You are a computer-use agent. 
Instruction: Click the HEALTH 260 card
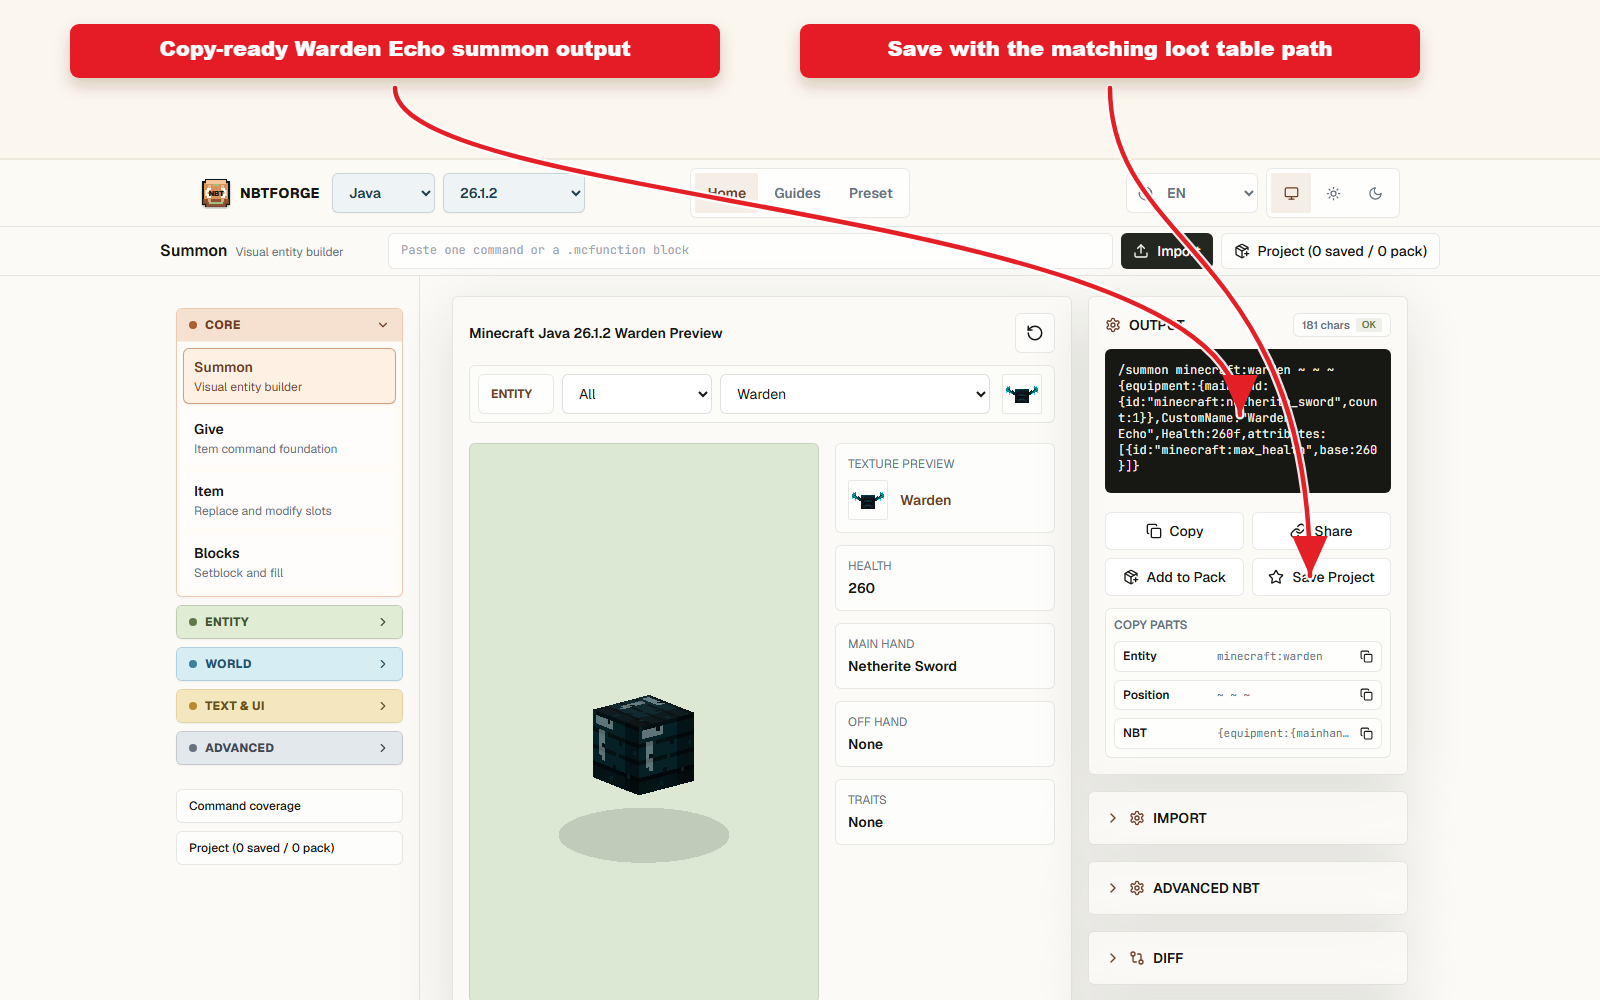click(x=944, y=578)
